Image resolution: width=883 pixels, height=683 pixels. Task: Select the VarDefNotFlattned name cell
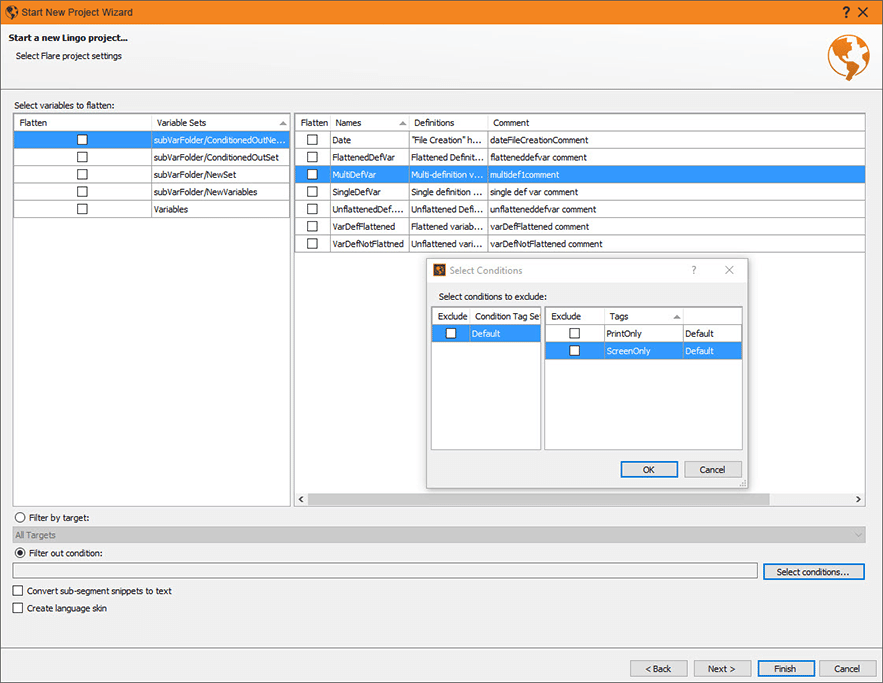pyautogui.click(x=369, y=244)
